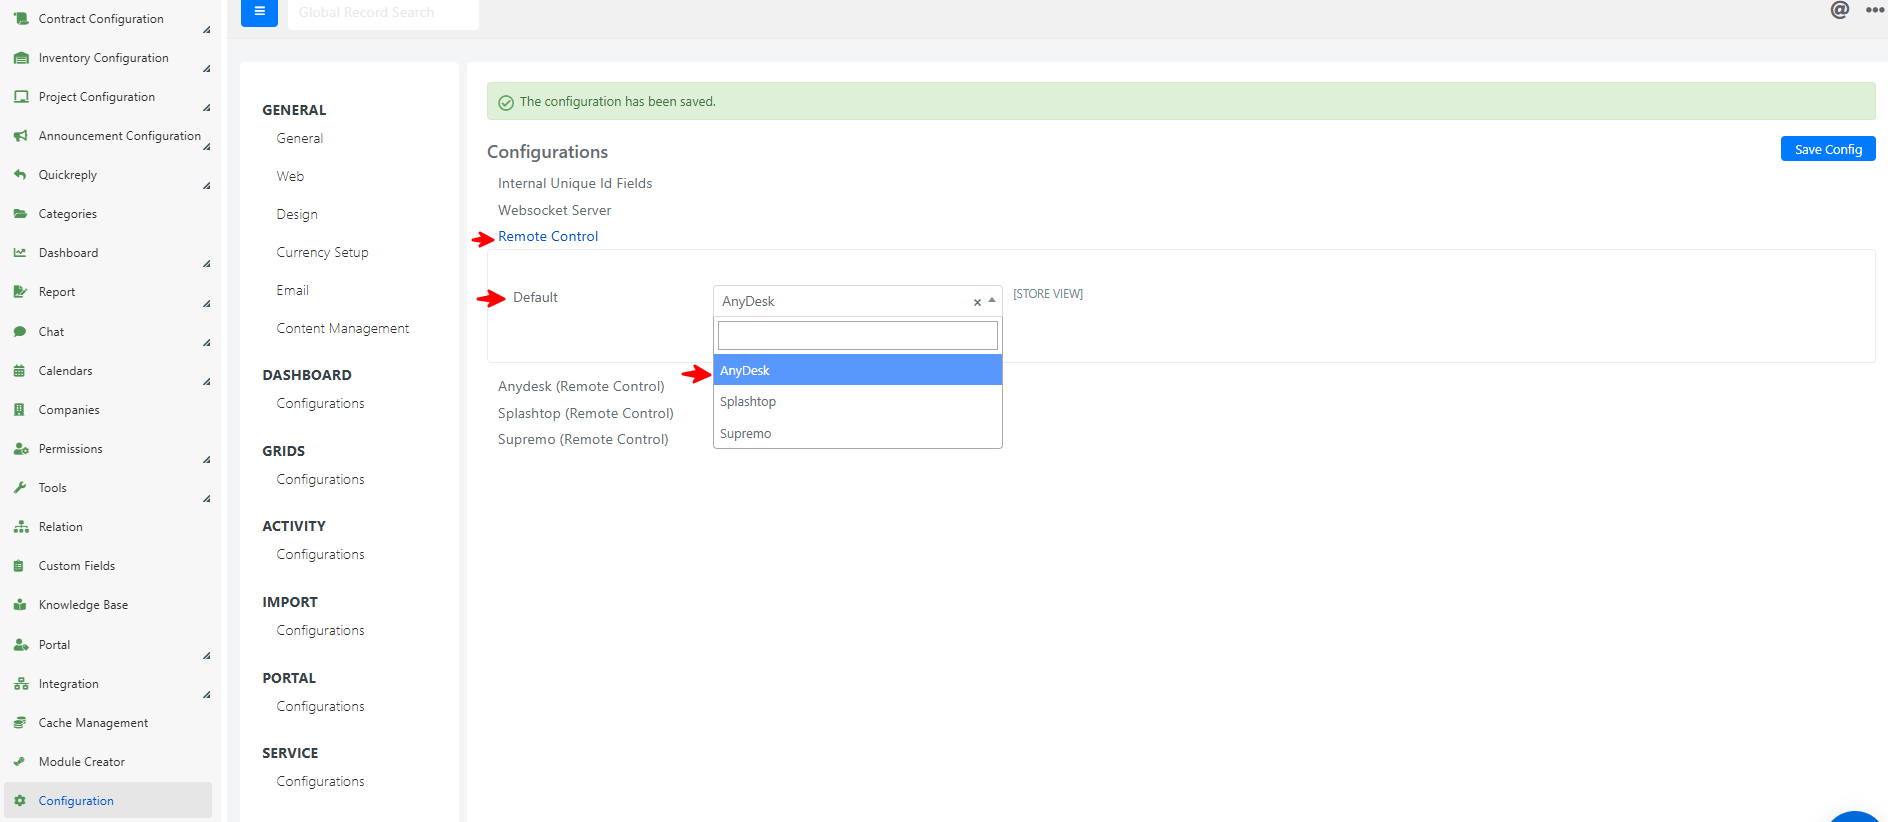The image size is (1888, 822).
Task: Click the dropdown search input field
Action: [x=858, y=335]
